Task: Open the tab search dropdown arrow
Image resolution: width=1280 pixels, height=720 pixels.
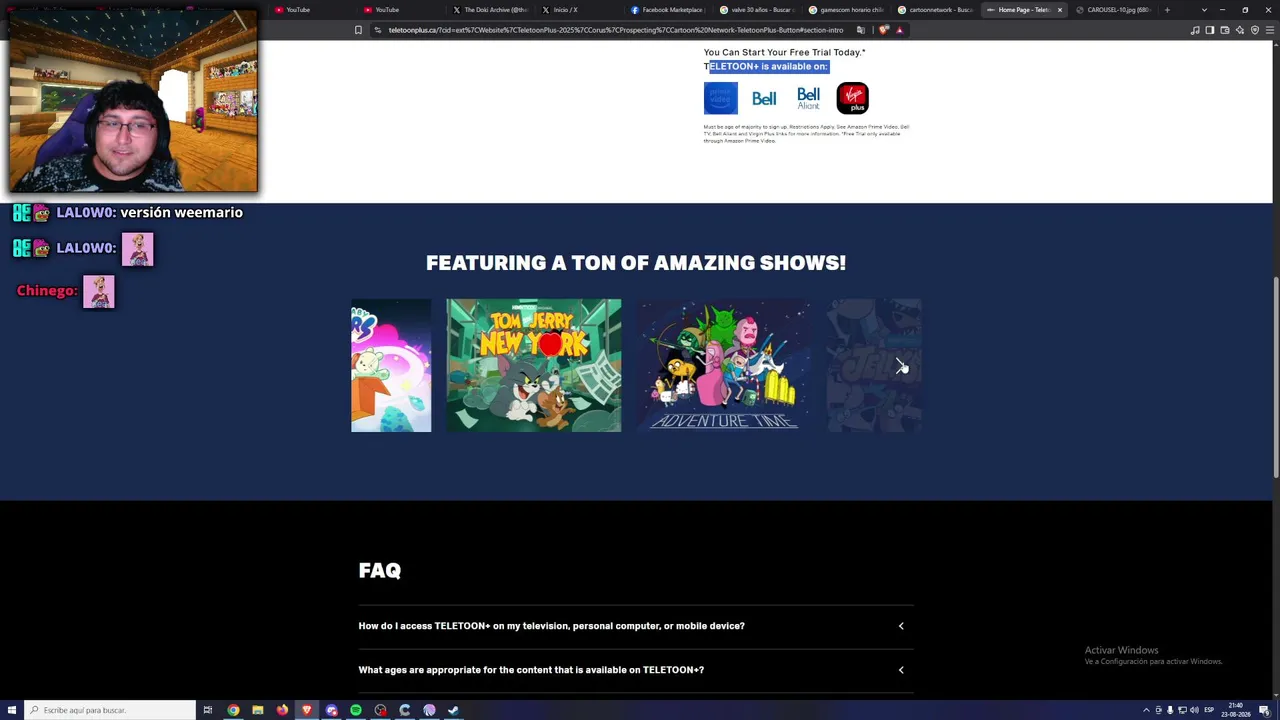Action: pyautogui.click(x=1204, y=10)
